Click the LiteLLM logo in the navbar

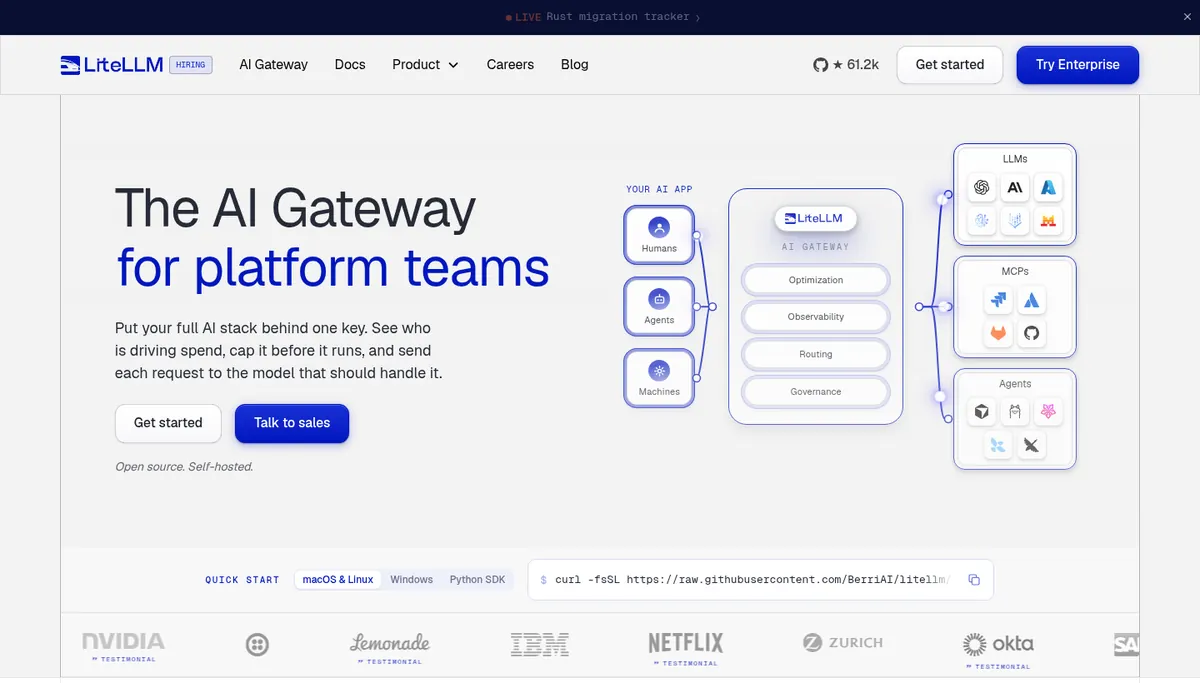click(111, 65)
